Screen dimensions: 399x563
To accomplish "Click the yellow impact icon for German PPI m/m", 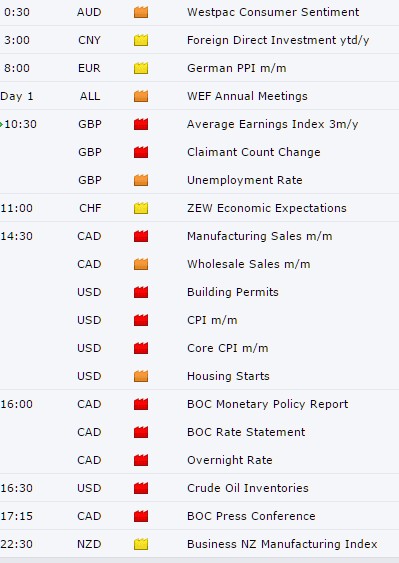I will tap(141, 68).
